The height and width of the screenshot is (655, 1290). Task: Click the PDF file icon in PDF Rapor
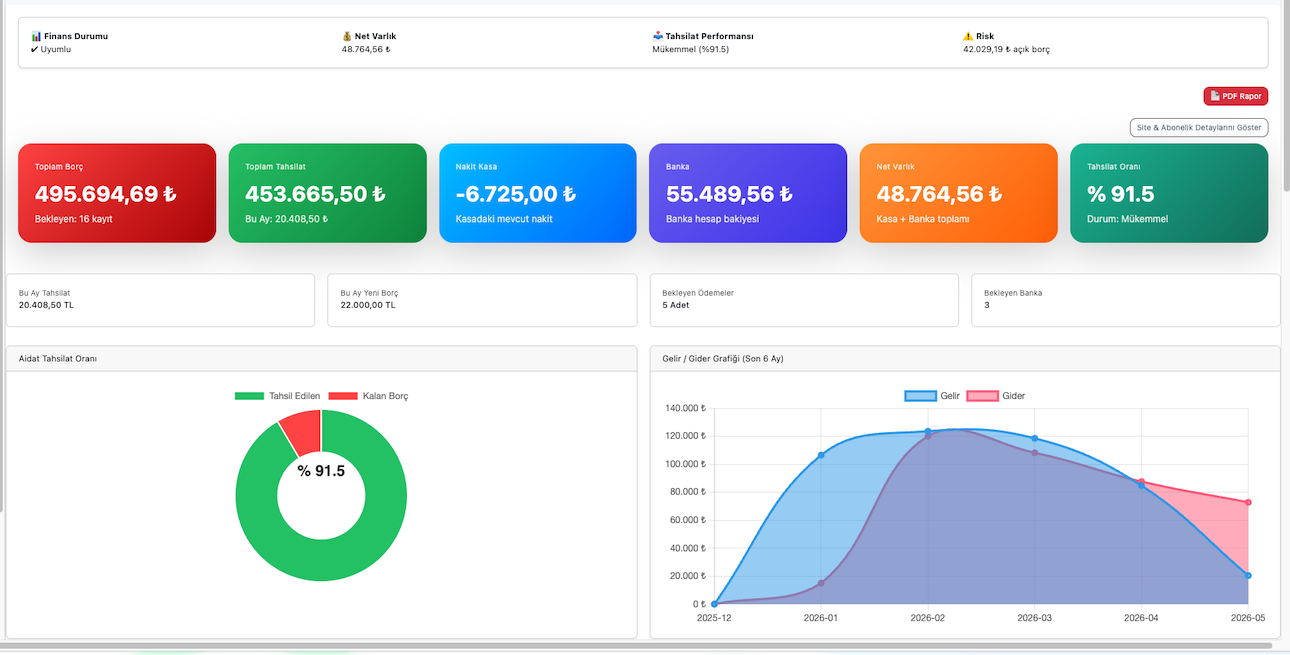(1215, 96)
